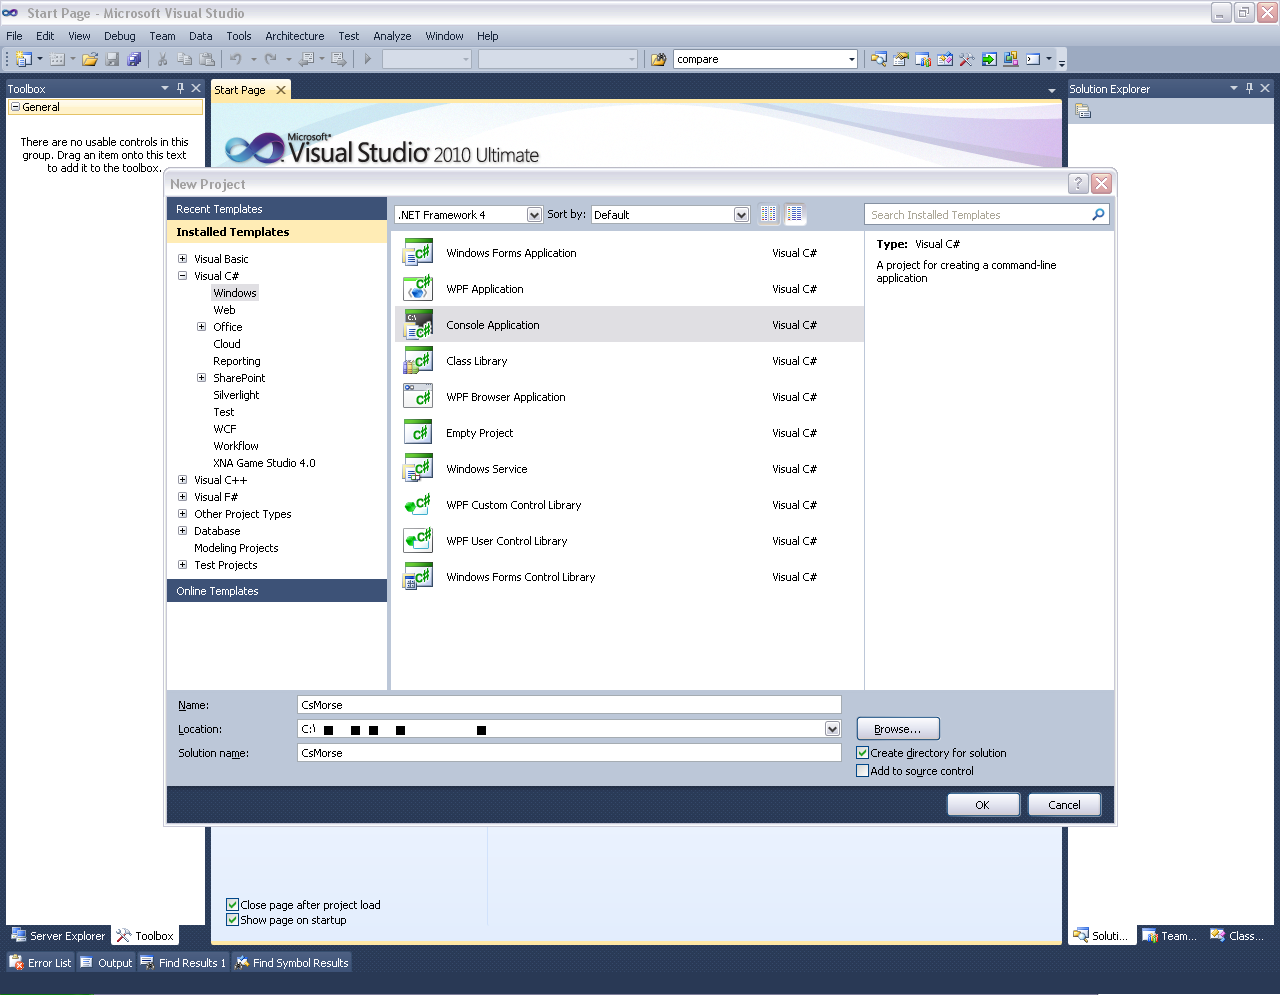The height and width of the screenshot is (995, 1280).
Task: Open the Sort by Default dropdown
Action: pyautogui.click(x=741, y=215)
